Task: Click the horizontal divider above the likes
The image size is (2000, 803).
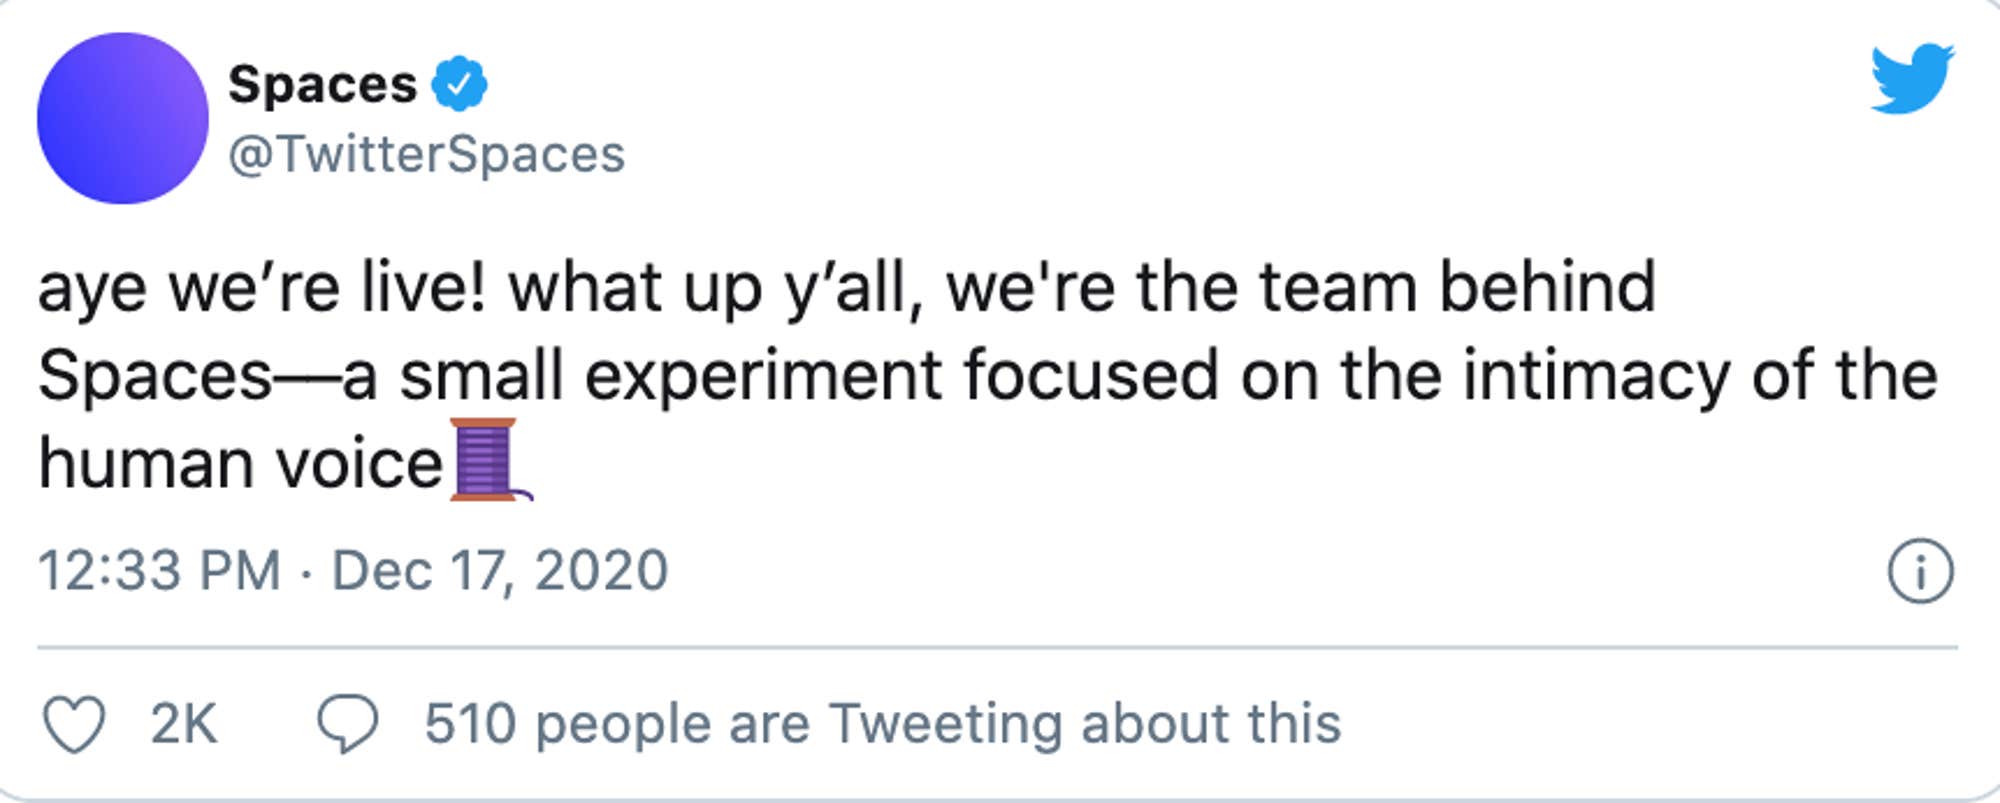Action: tap(997, 648)
